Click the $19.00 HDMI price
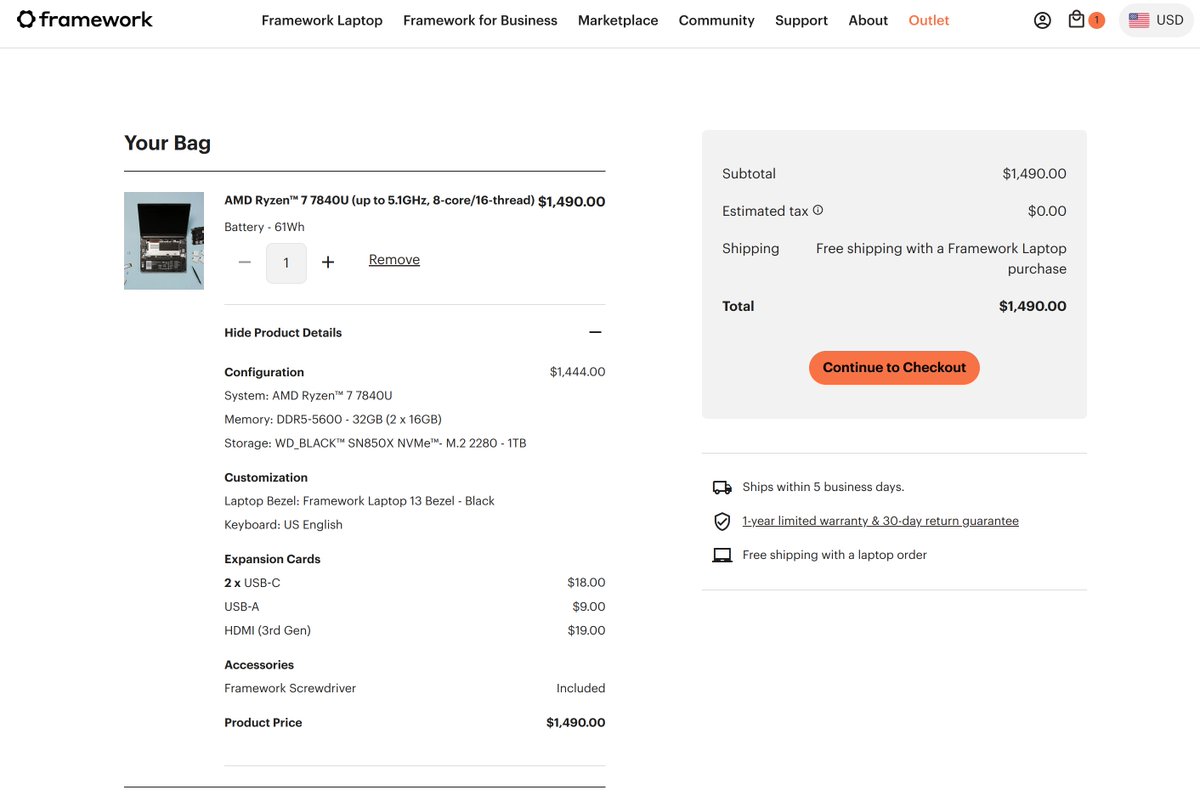The image size is (1200, 807). (x=586, y=631)
